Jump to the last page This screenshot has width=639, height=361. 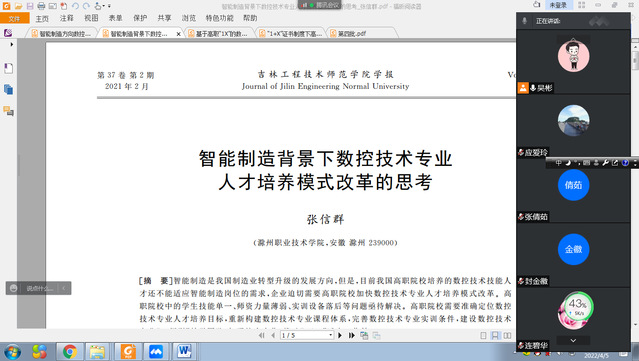pyautogui.click(x=351, y=335)
